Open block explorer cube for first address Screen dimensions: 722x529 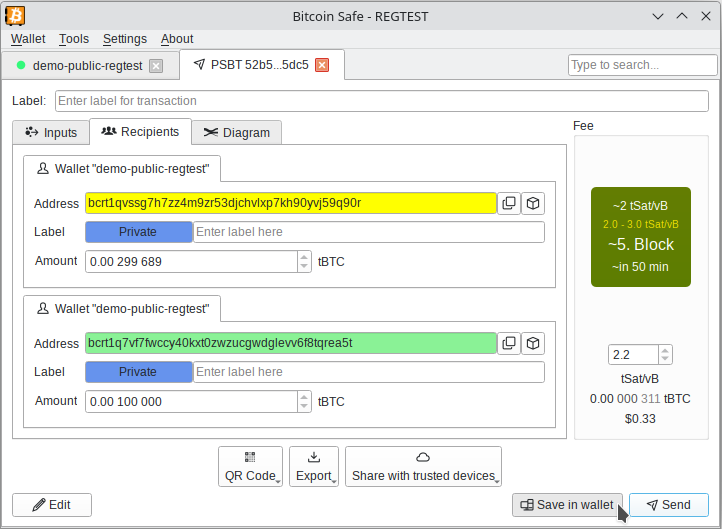(533, 203)
